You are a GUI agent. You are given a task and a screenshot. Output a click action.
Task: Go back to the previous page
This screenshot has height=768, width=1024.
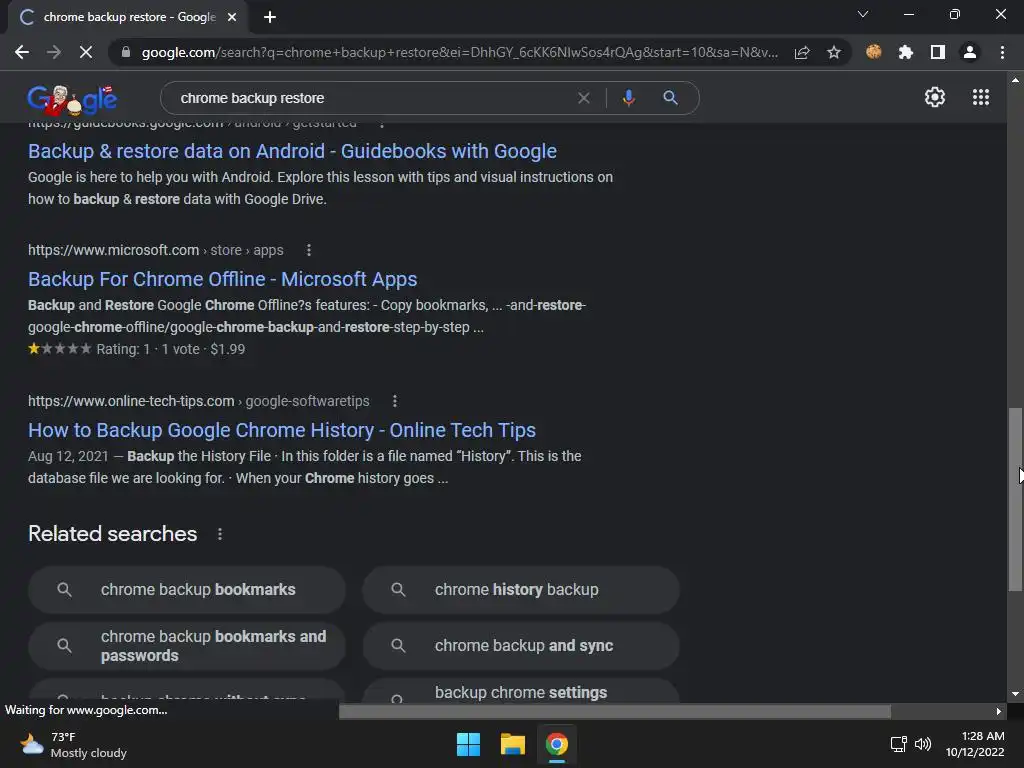[22, 52]
